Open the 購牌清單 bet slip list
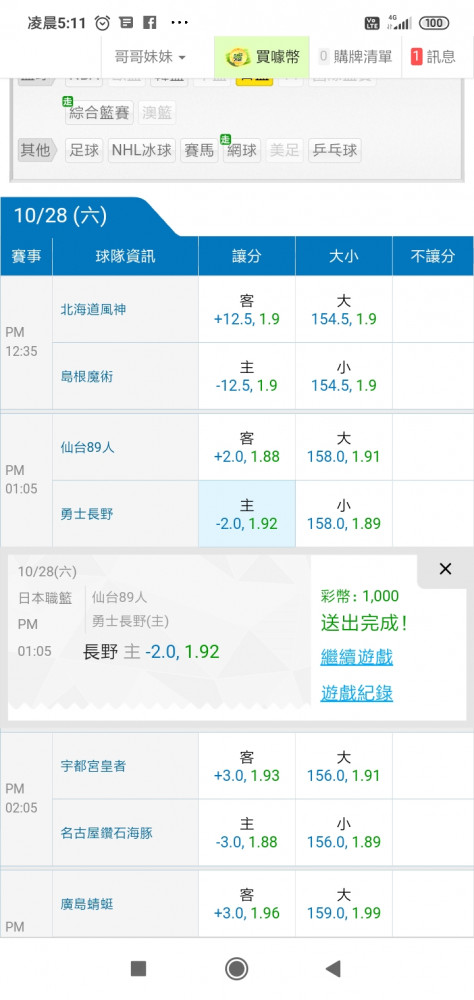Image resolution: width=474 pixels, height=1000 pixels. click(355, 57)
